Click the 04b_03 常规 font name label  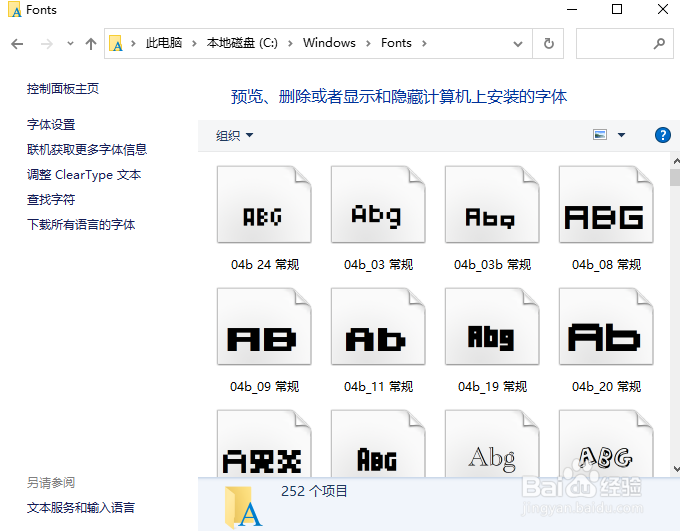coord(378,264)
